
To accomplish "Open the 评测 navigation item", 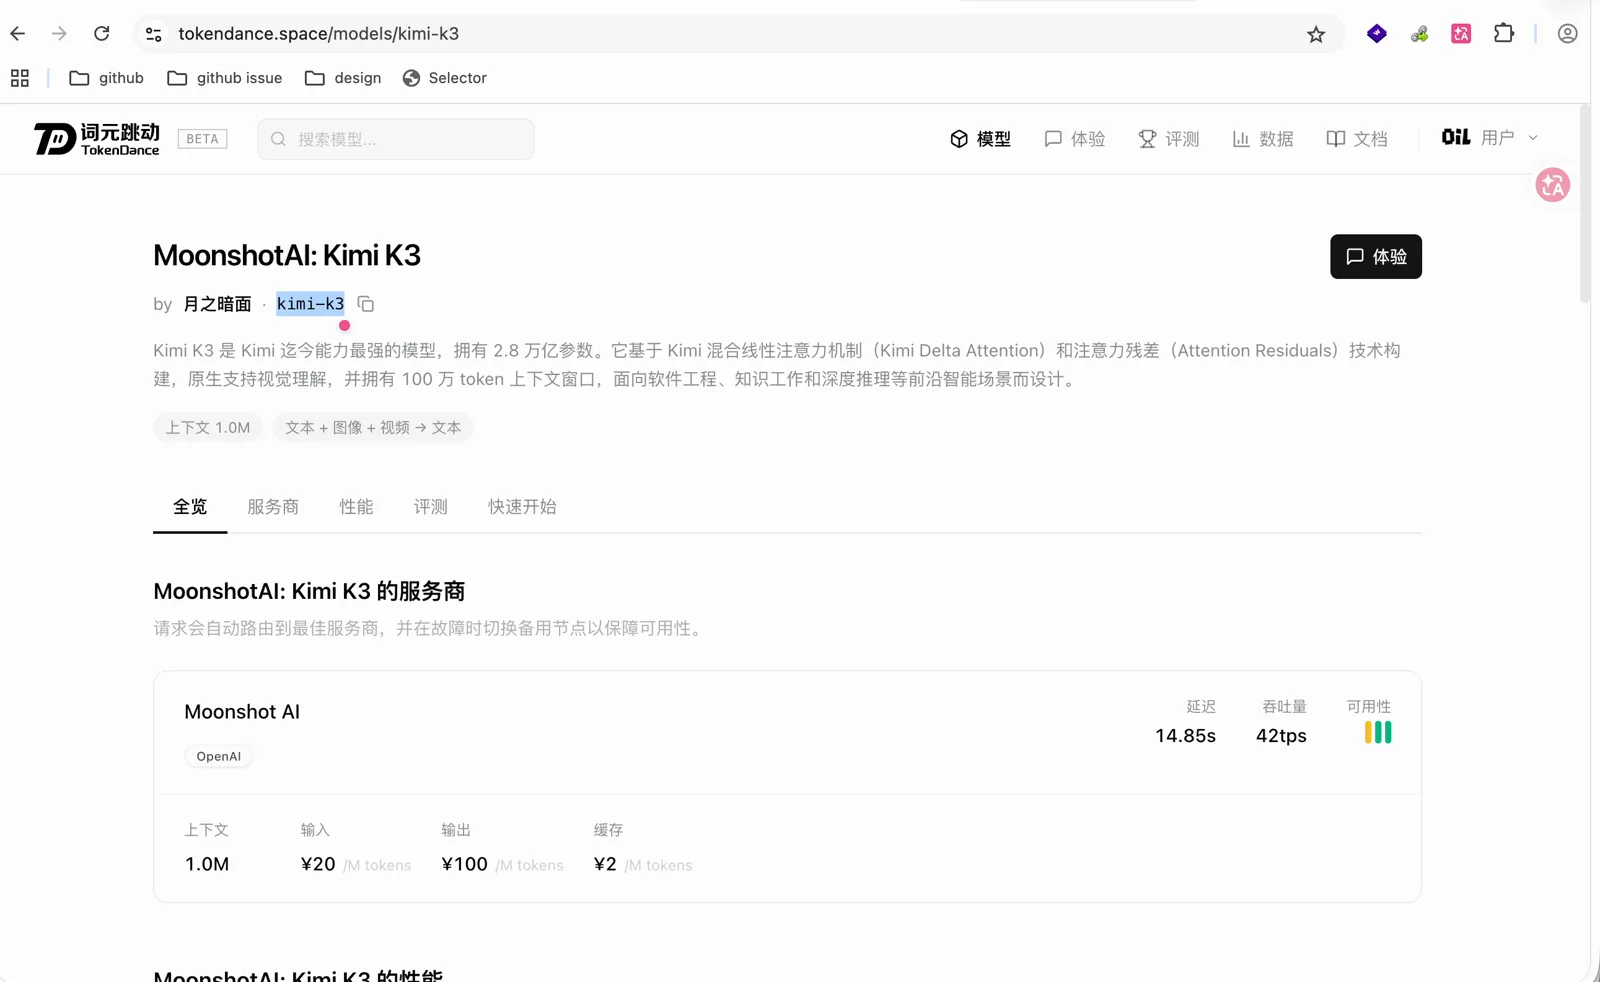I will (1169, 139).
